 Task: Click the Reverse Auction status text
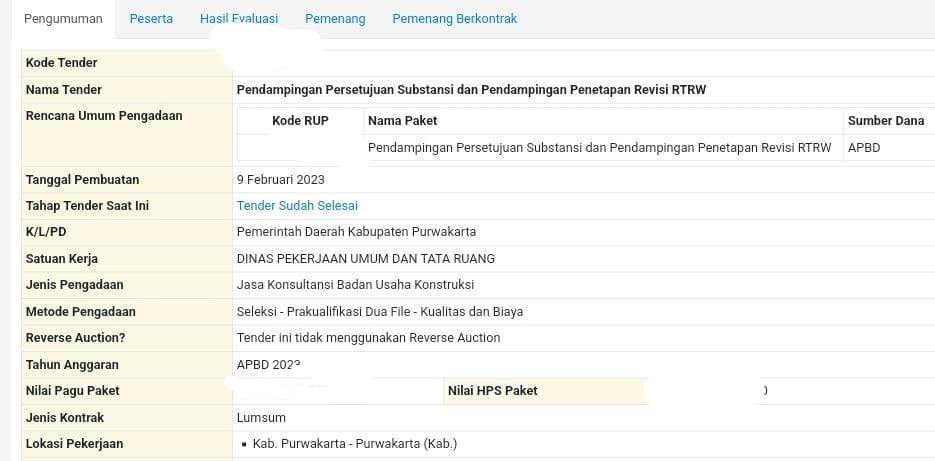(368, 338)
